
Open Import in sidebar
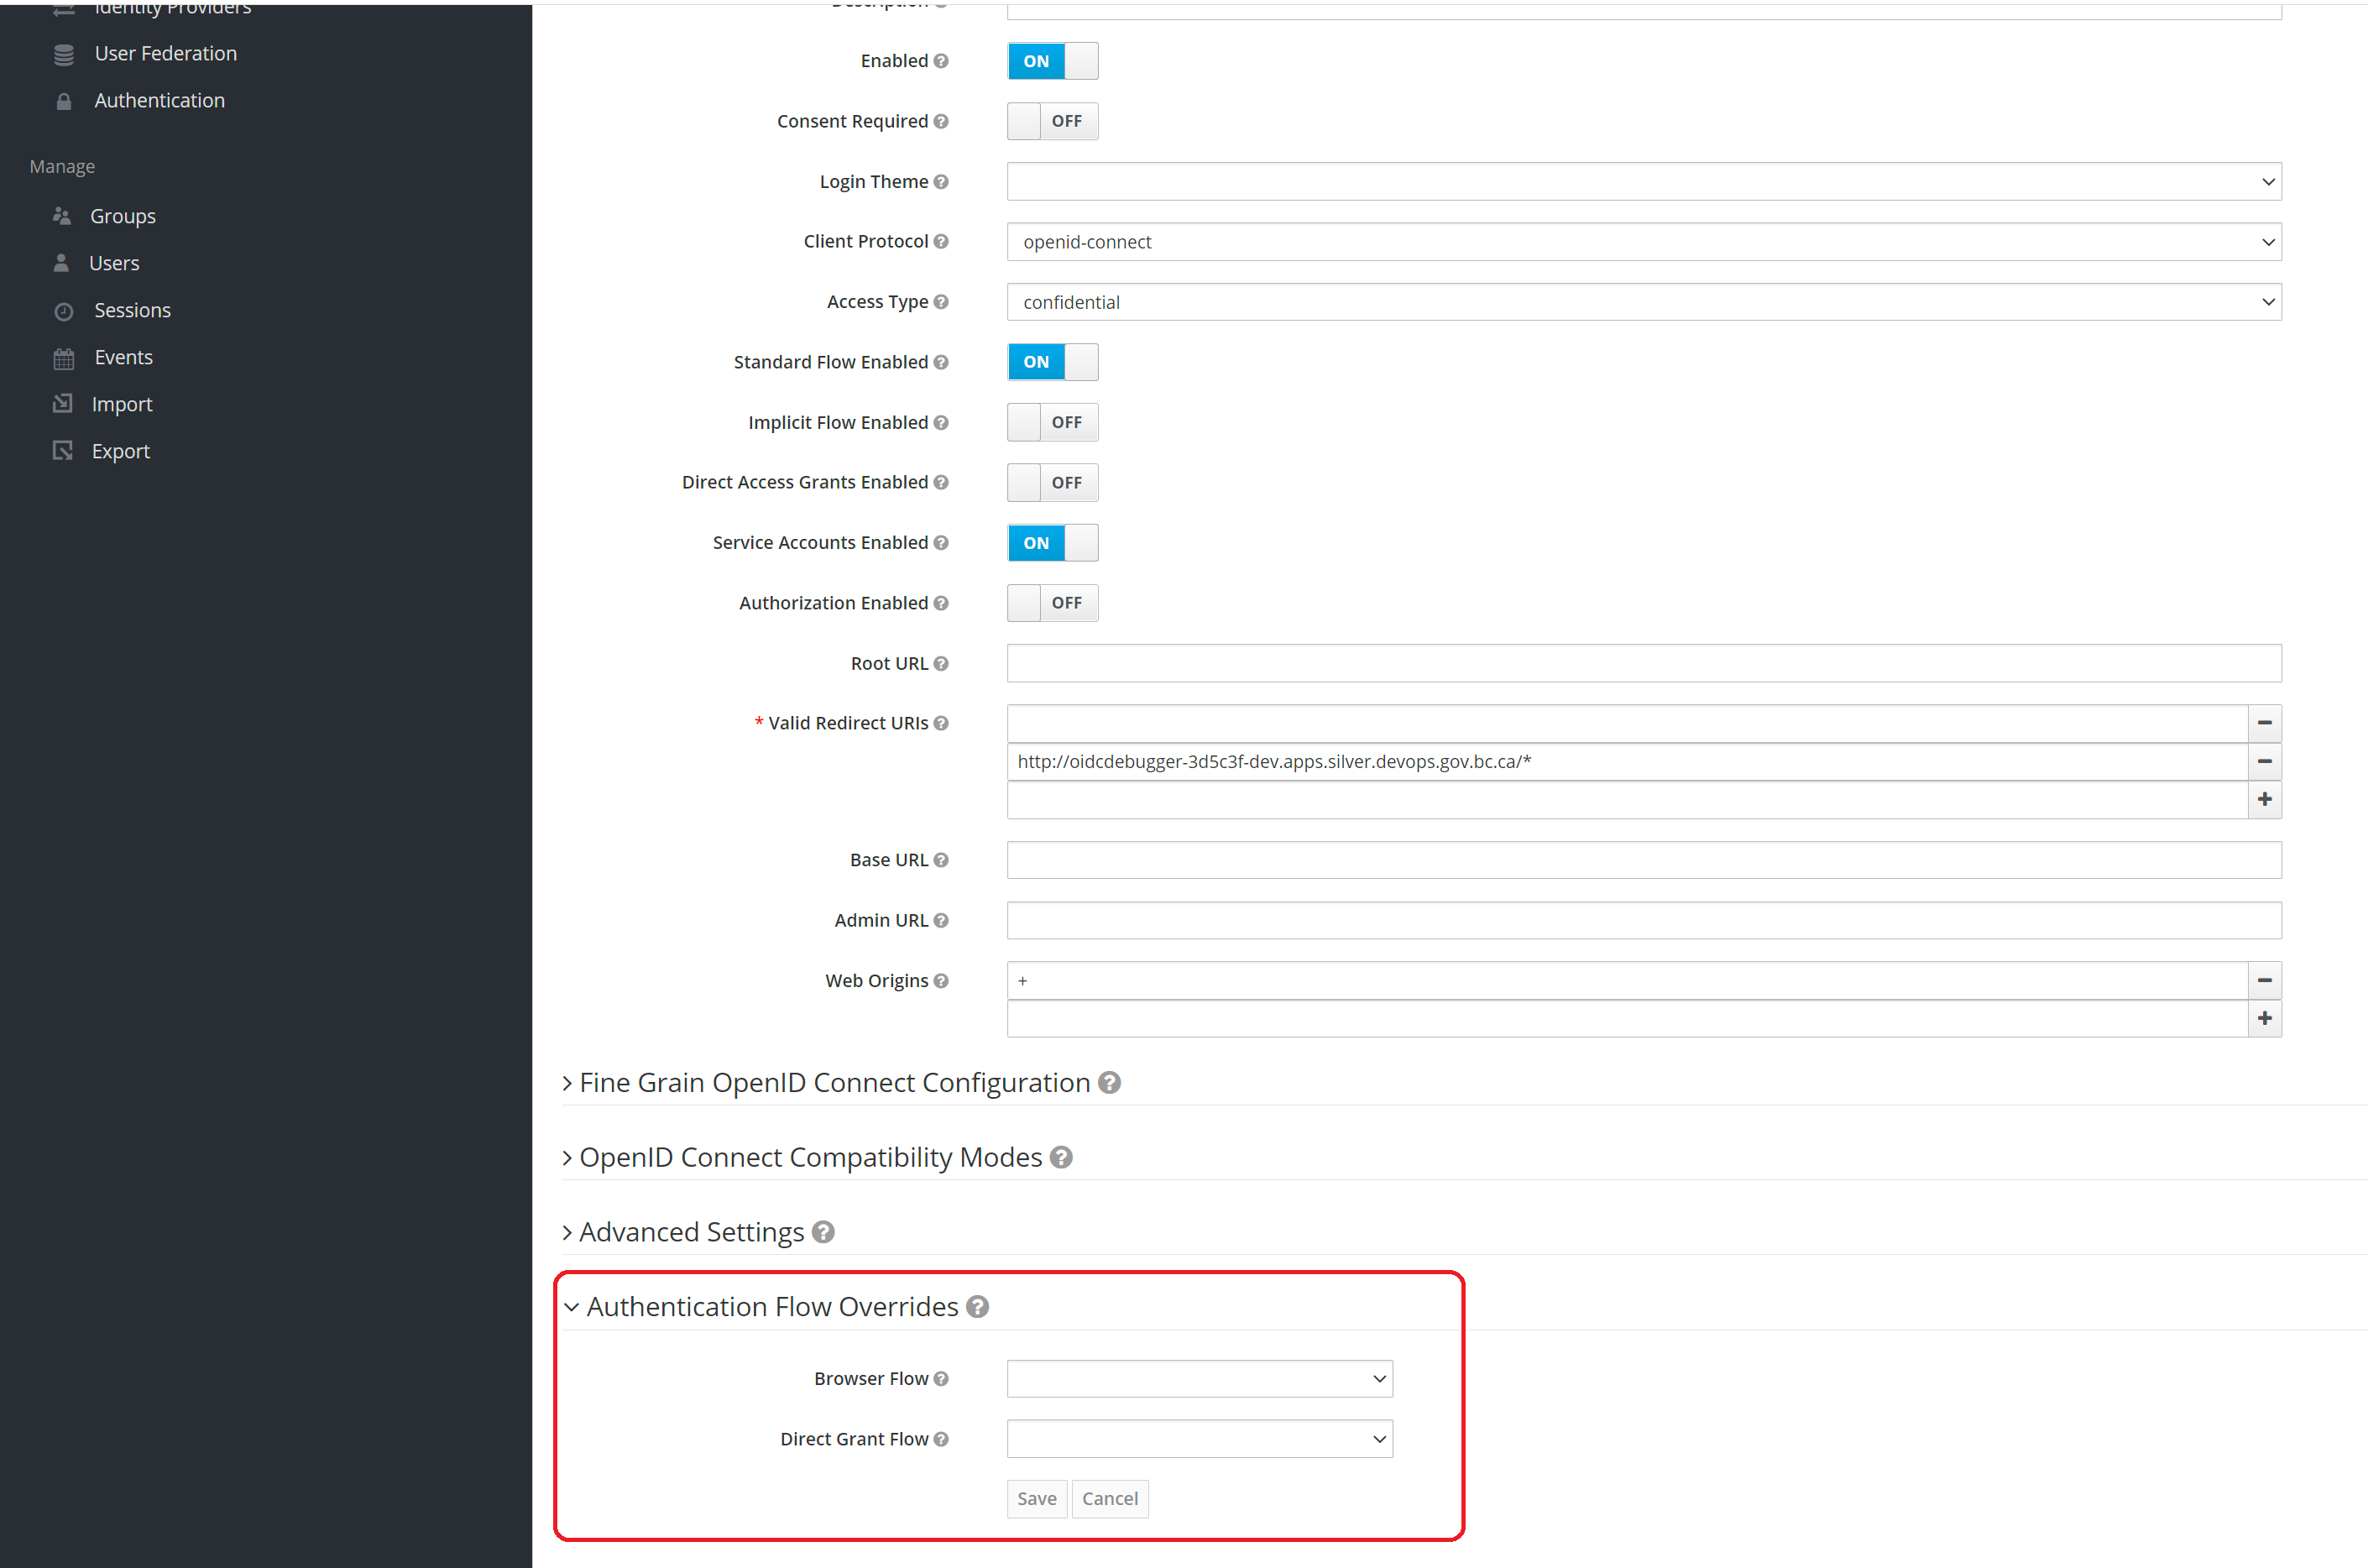tap(122, 404)
